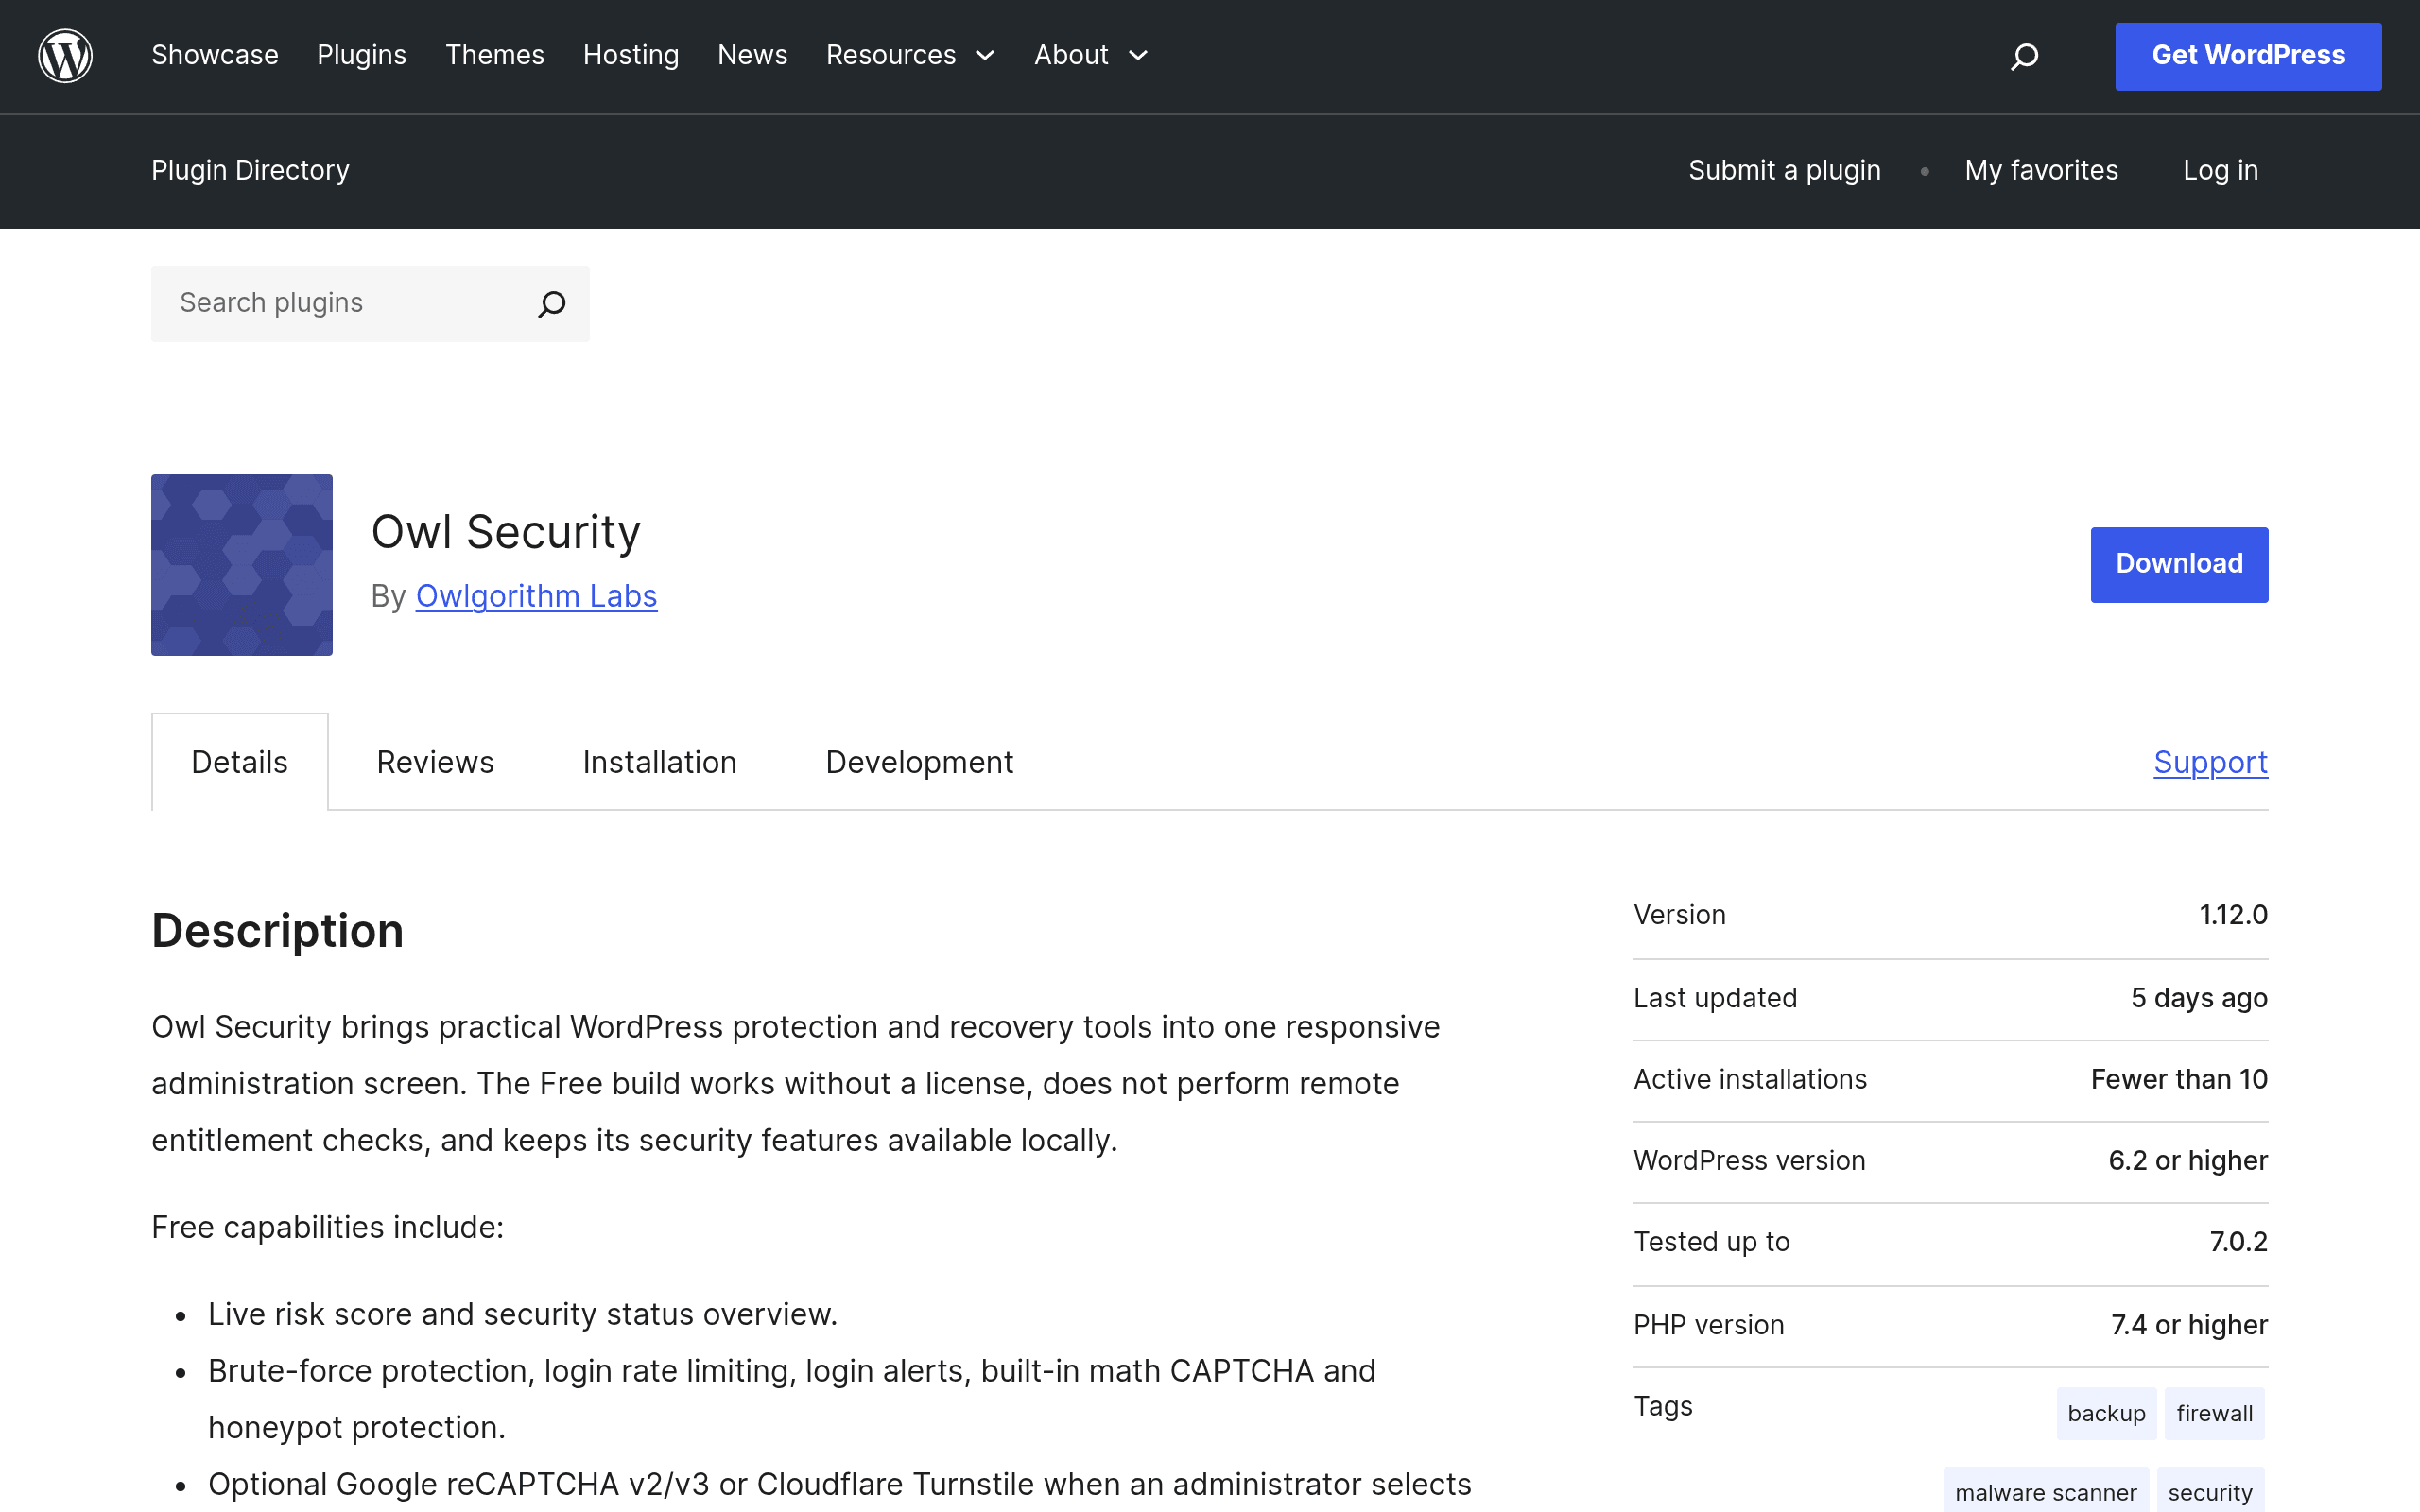Screen dimensions: 2420x1512
Task: Click the security tag
Action: coord(2210,1491)
